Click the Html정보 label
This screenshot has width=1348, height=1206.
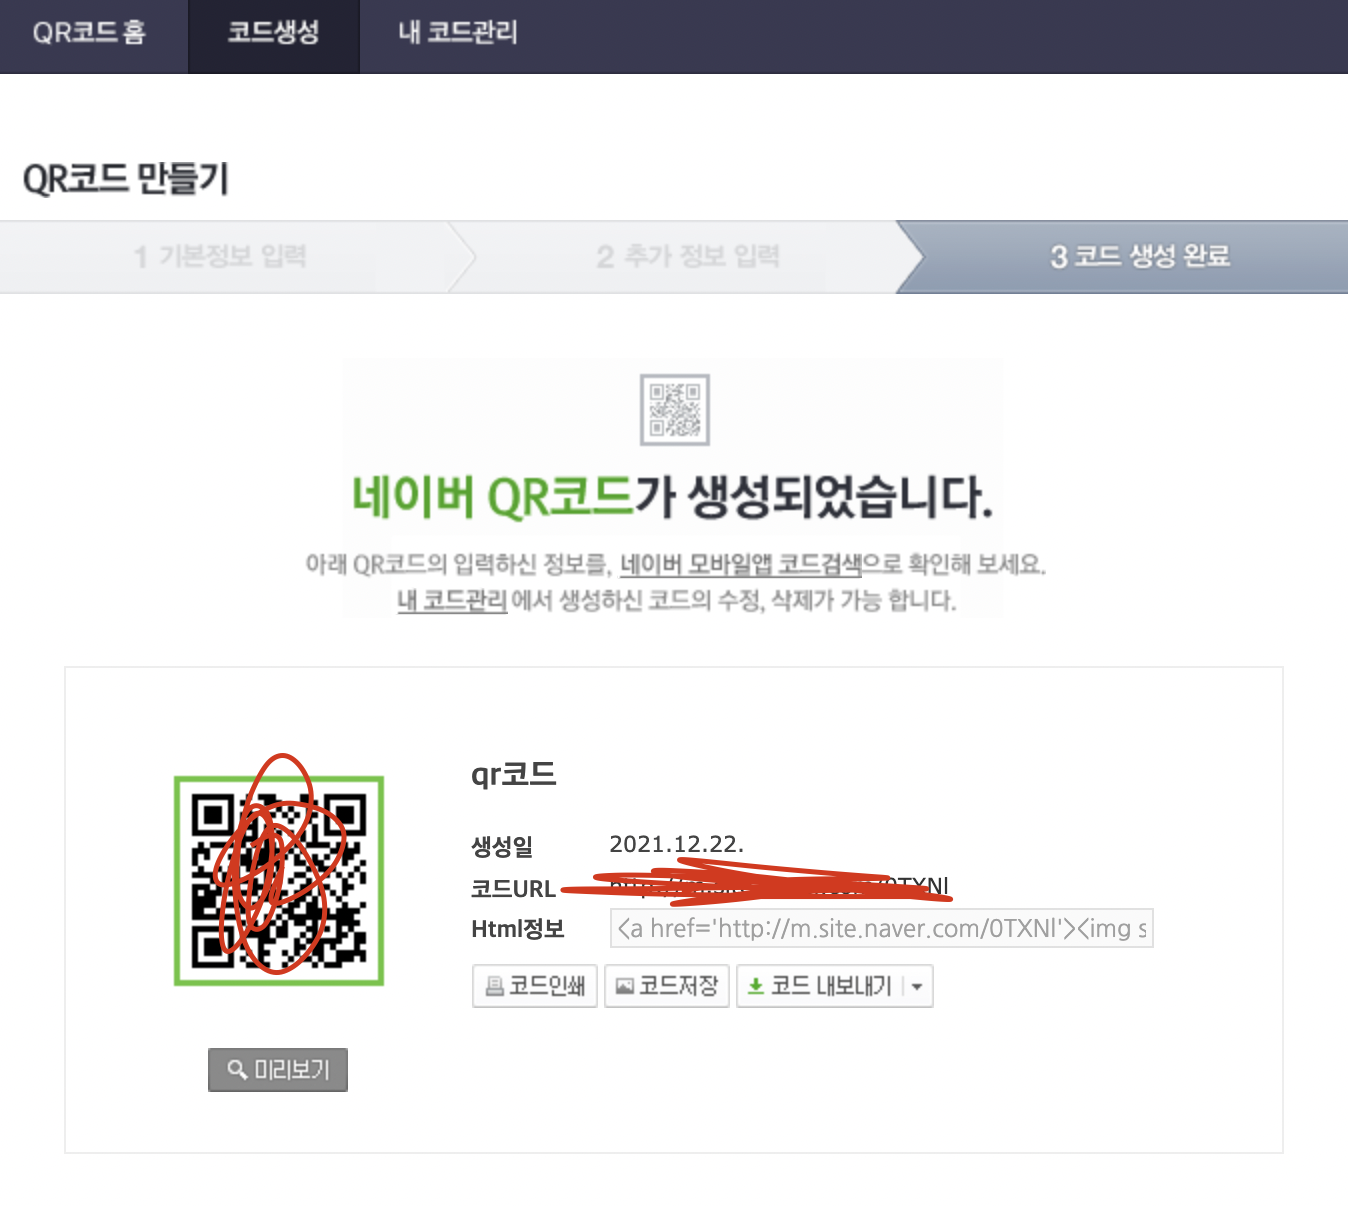pos(518,929)
